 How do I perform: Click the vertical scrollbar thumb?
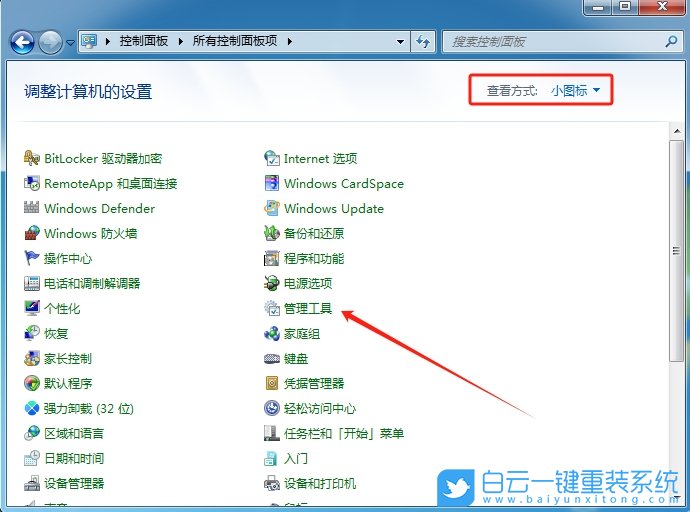[x=676, y=251]
